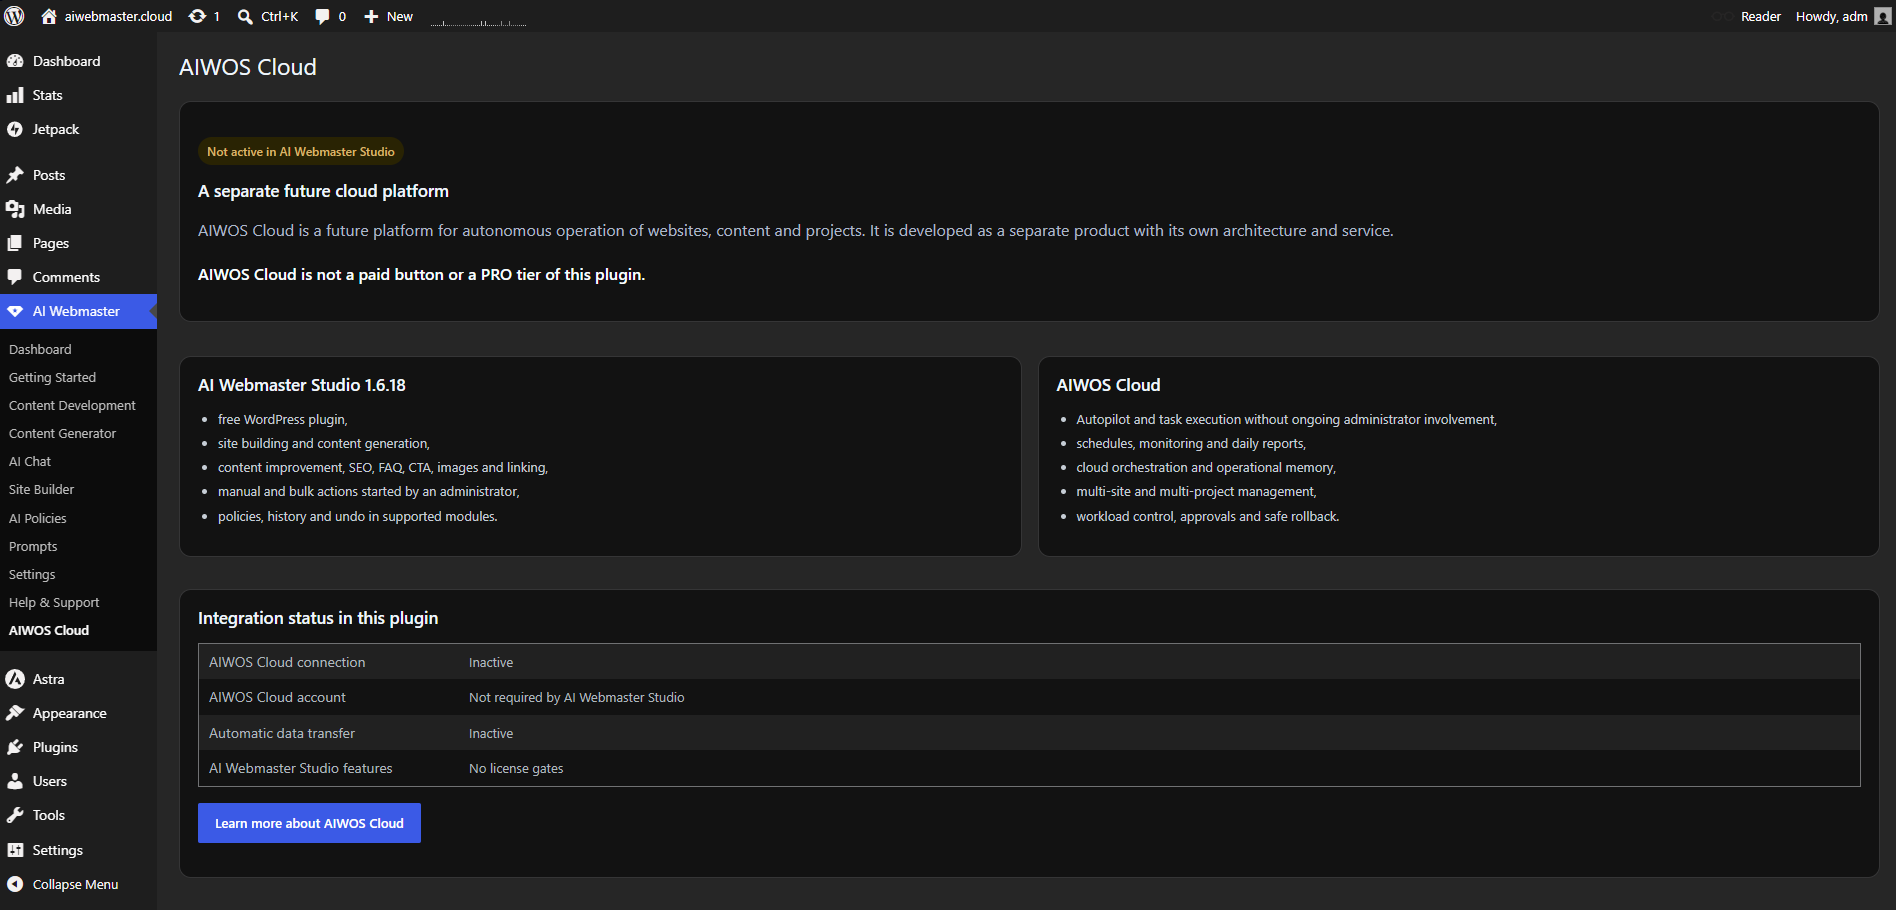This screenshot has width=1896, height=910.
Task: Click the Pages icon
Action: click(x=15, y=243)
